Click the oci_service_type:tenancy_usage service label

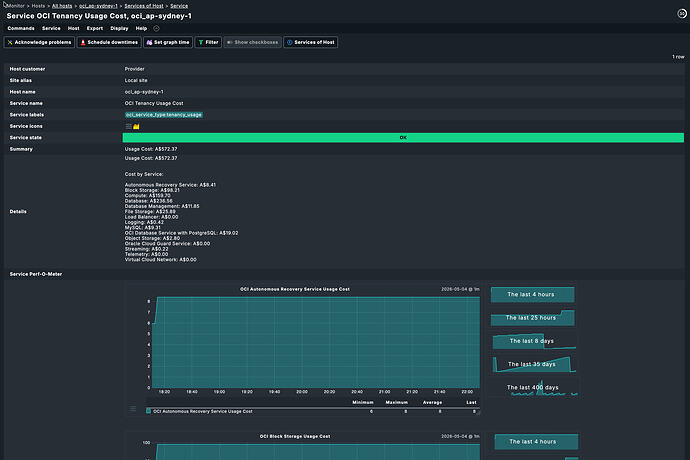click(x=164, y=115)
